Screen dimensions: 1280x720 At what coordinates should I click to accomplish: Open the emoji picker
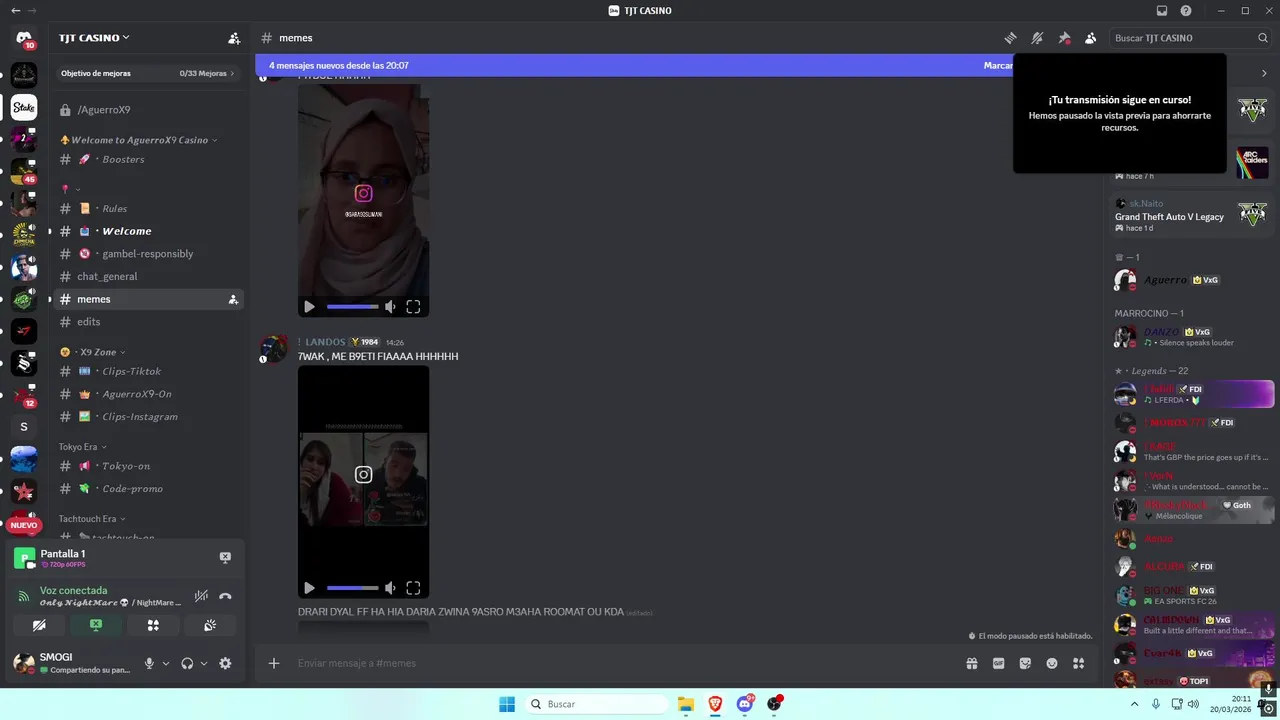[x=1052, y=663]
